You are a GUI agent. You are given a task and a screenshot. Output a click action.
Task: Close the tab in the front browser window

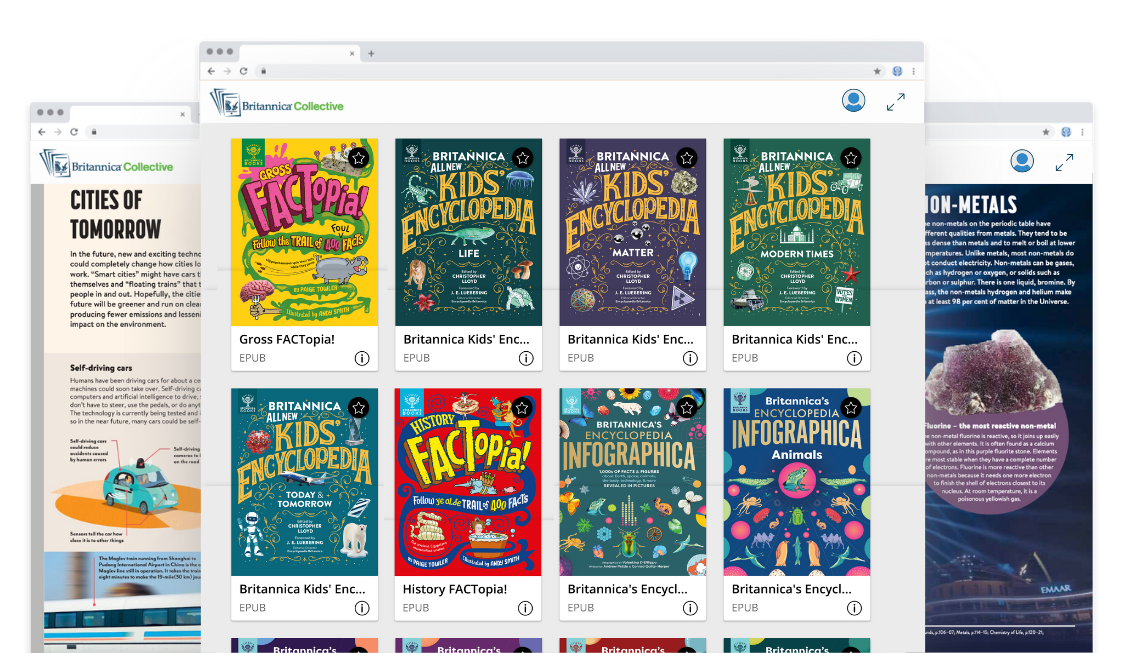[x=352, y=53]
